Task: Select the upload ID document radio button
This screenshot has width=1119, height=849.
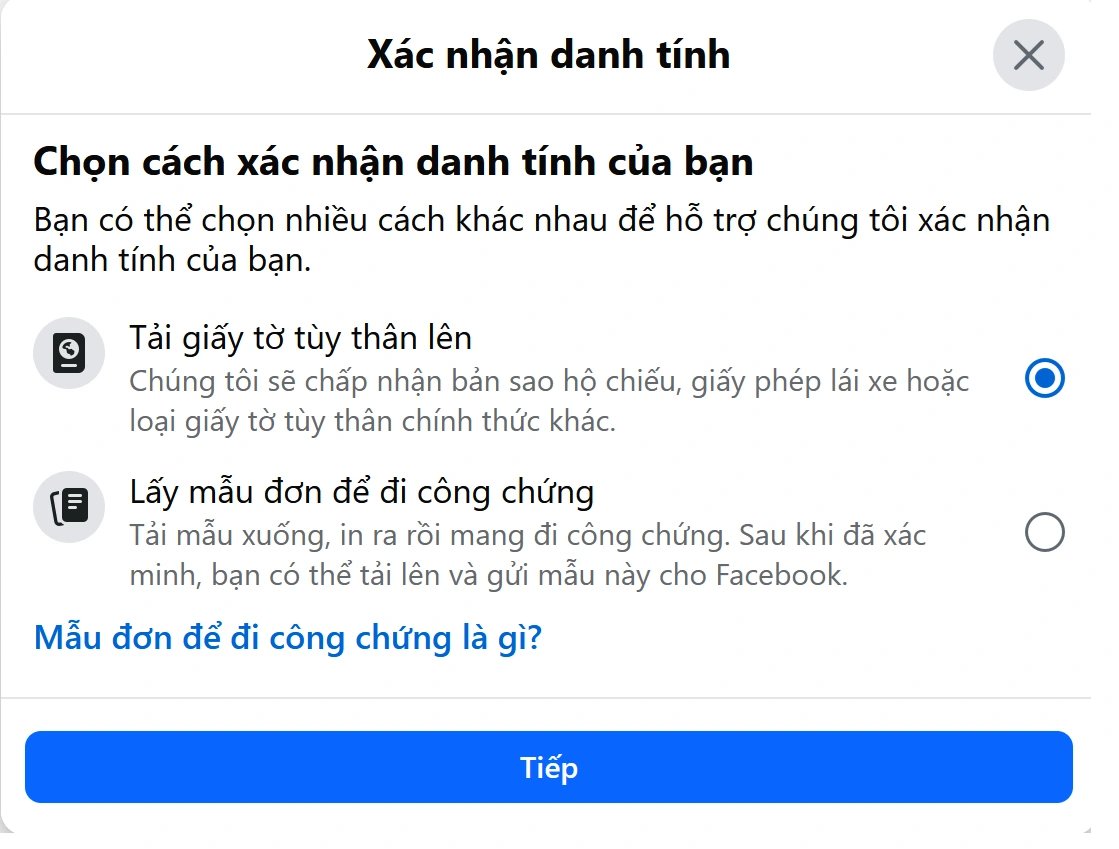Action: coord(1044,379)
